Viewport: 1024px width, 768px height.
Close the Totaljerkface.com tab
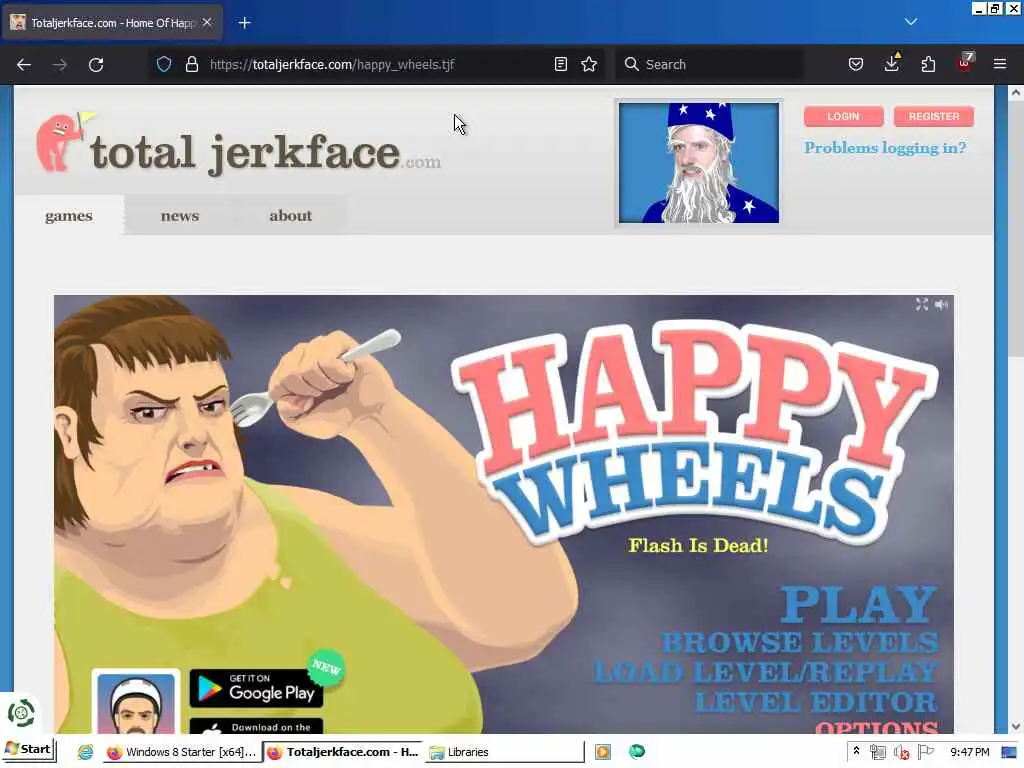coord(207,22)
